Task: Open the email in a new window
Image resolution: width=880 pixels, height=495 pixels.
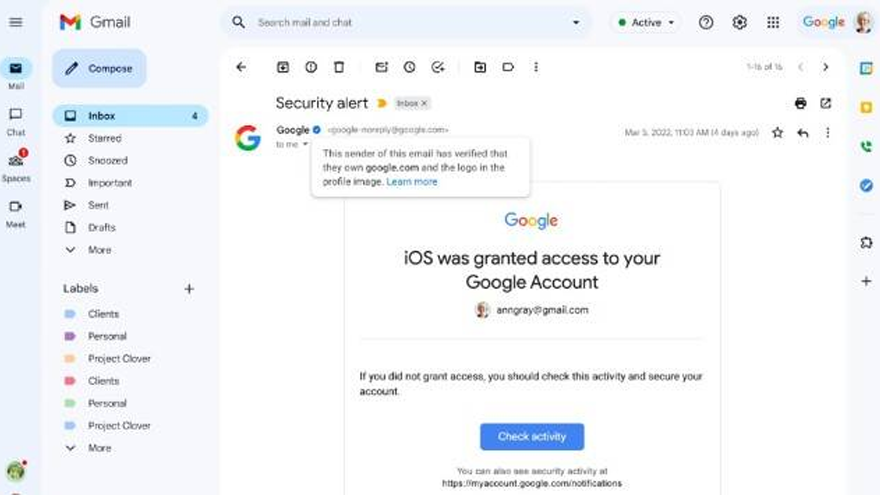Action: (826, 103)
